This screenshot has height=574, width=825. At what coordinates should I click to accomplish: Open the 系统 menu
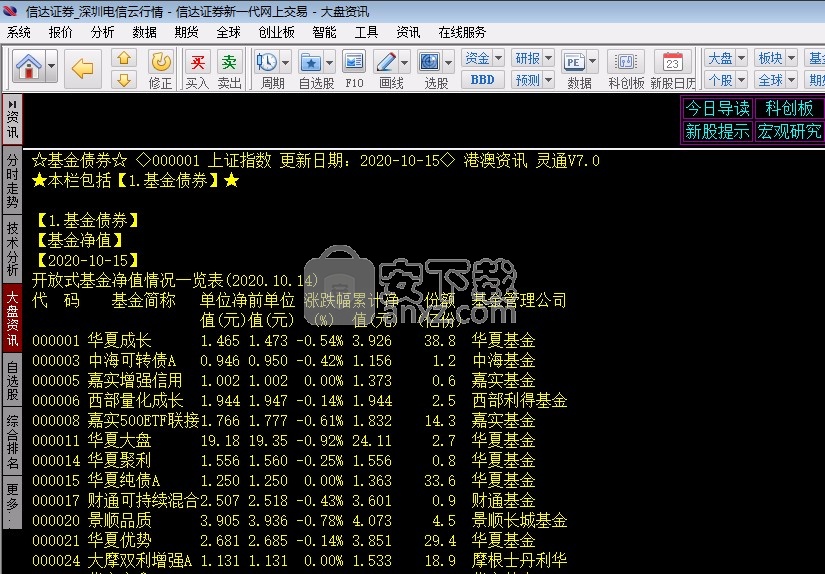18,33
